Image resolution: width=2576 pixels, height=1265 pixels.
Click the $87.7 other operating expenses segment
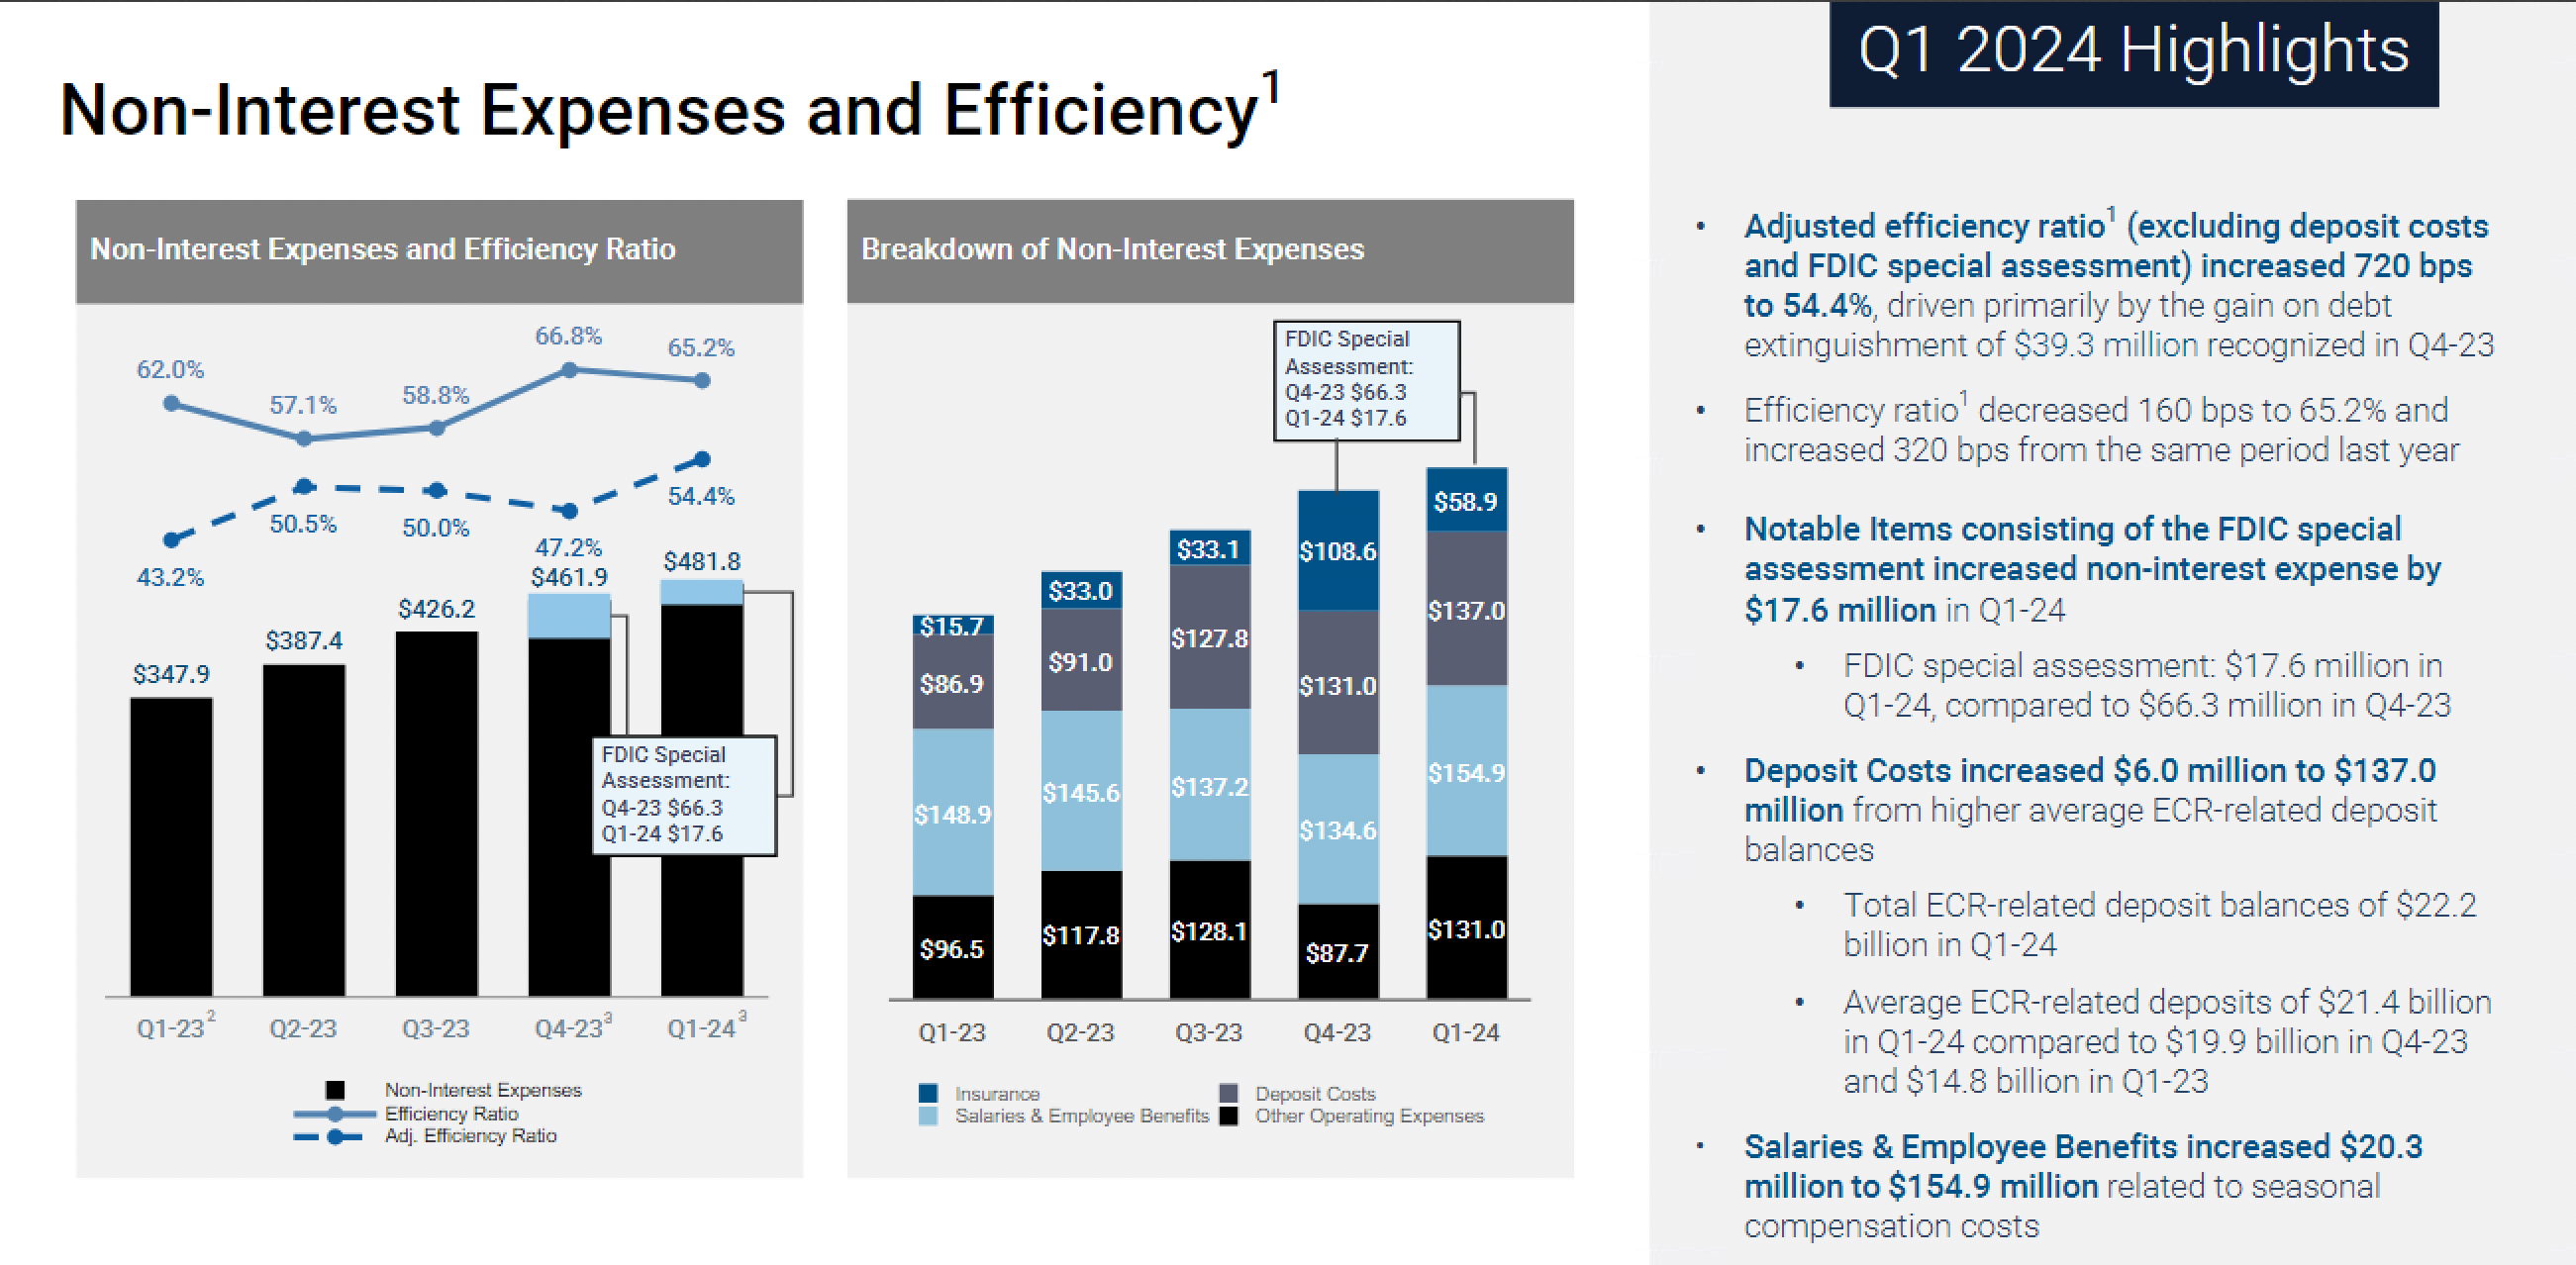click(1338, 952)
